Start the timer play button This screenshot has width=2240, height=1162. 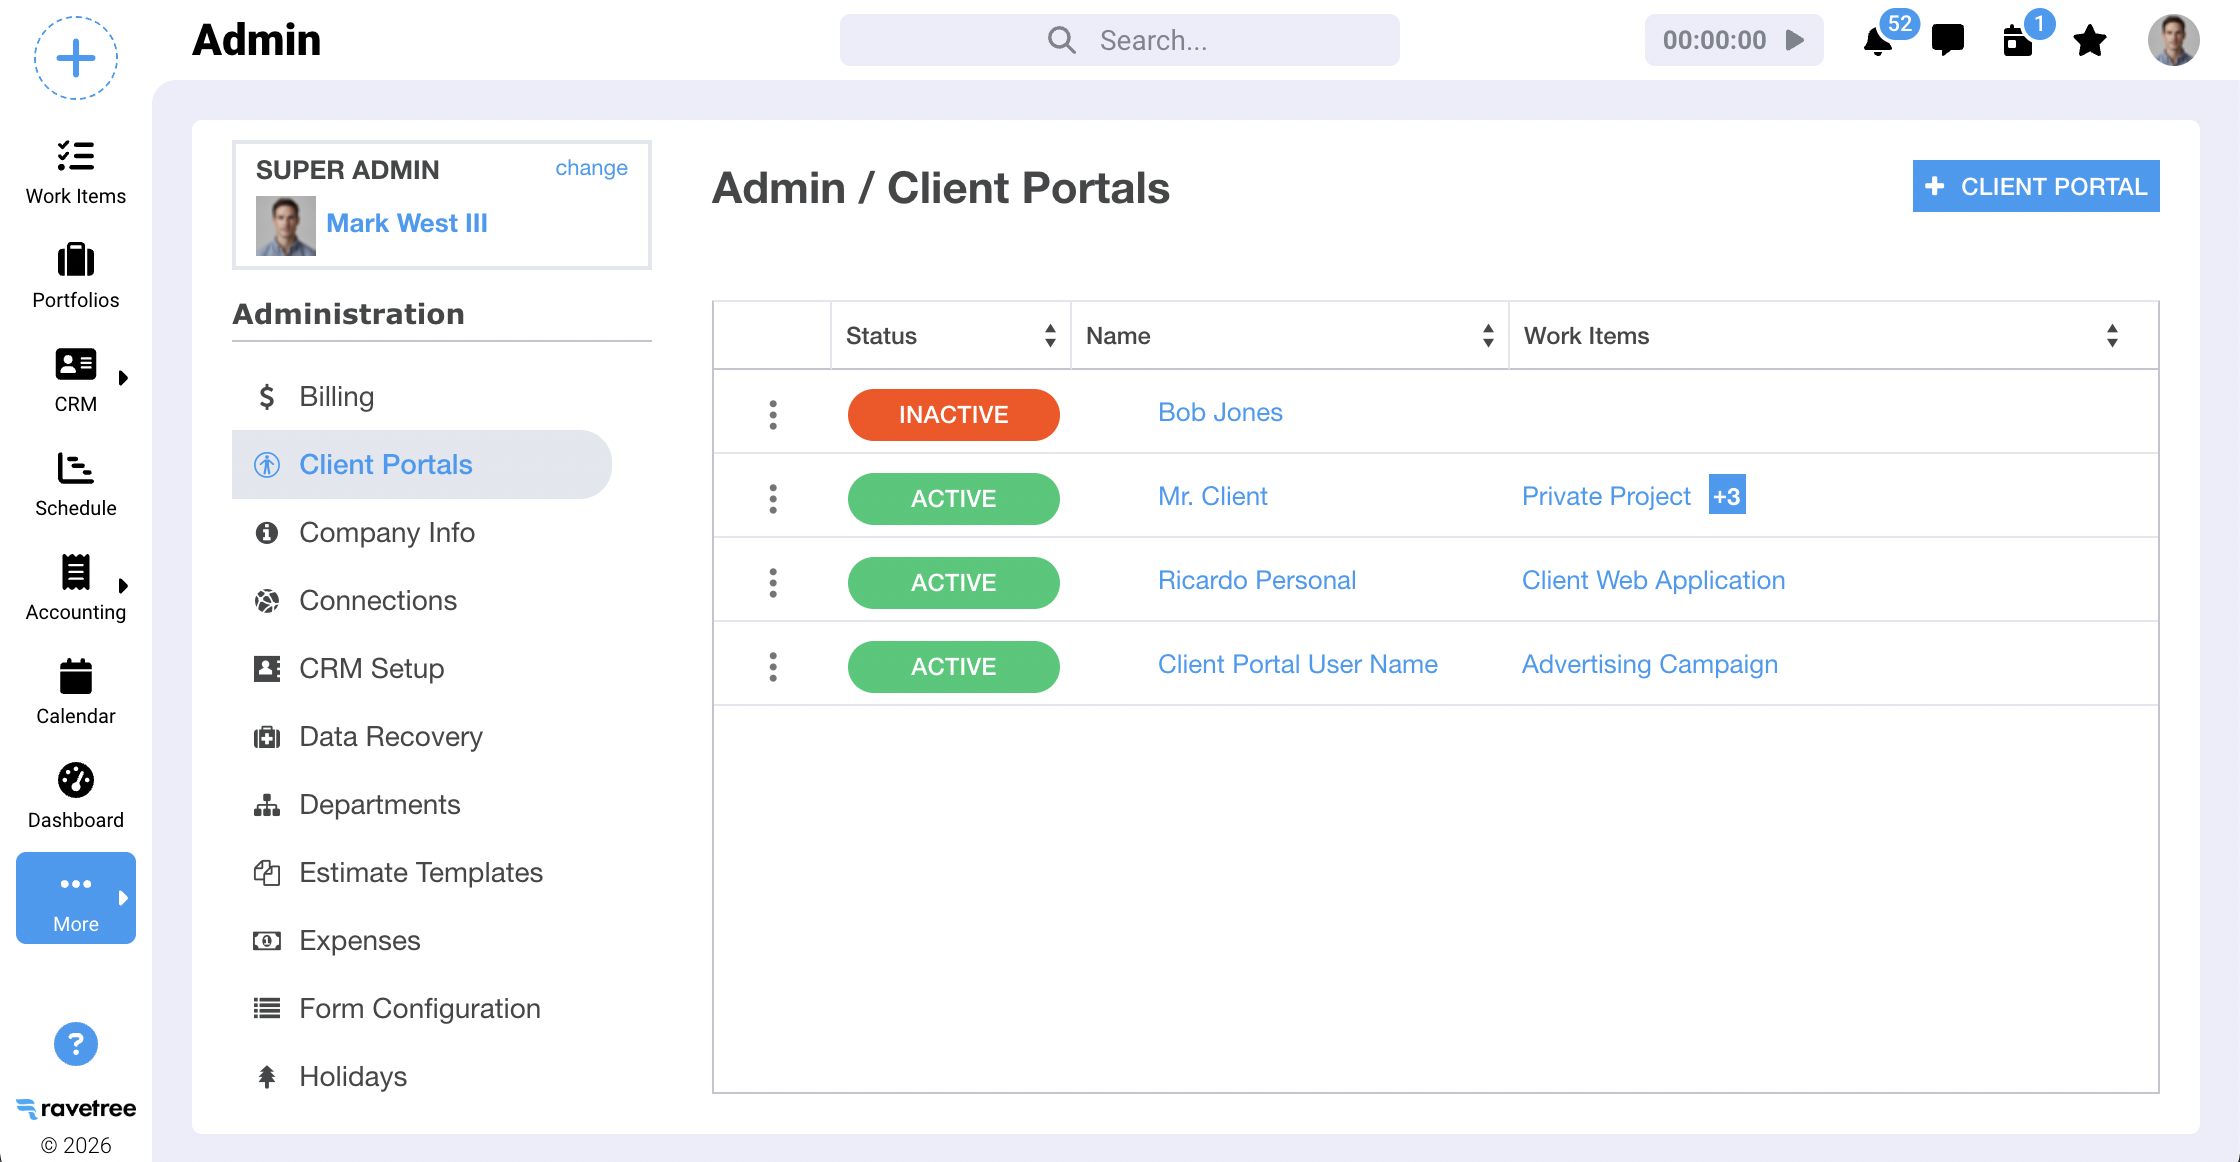(x=1795, y=40)
